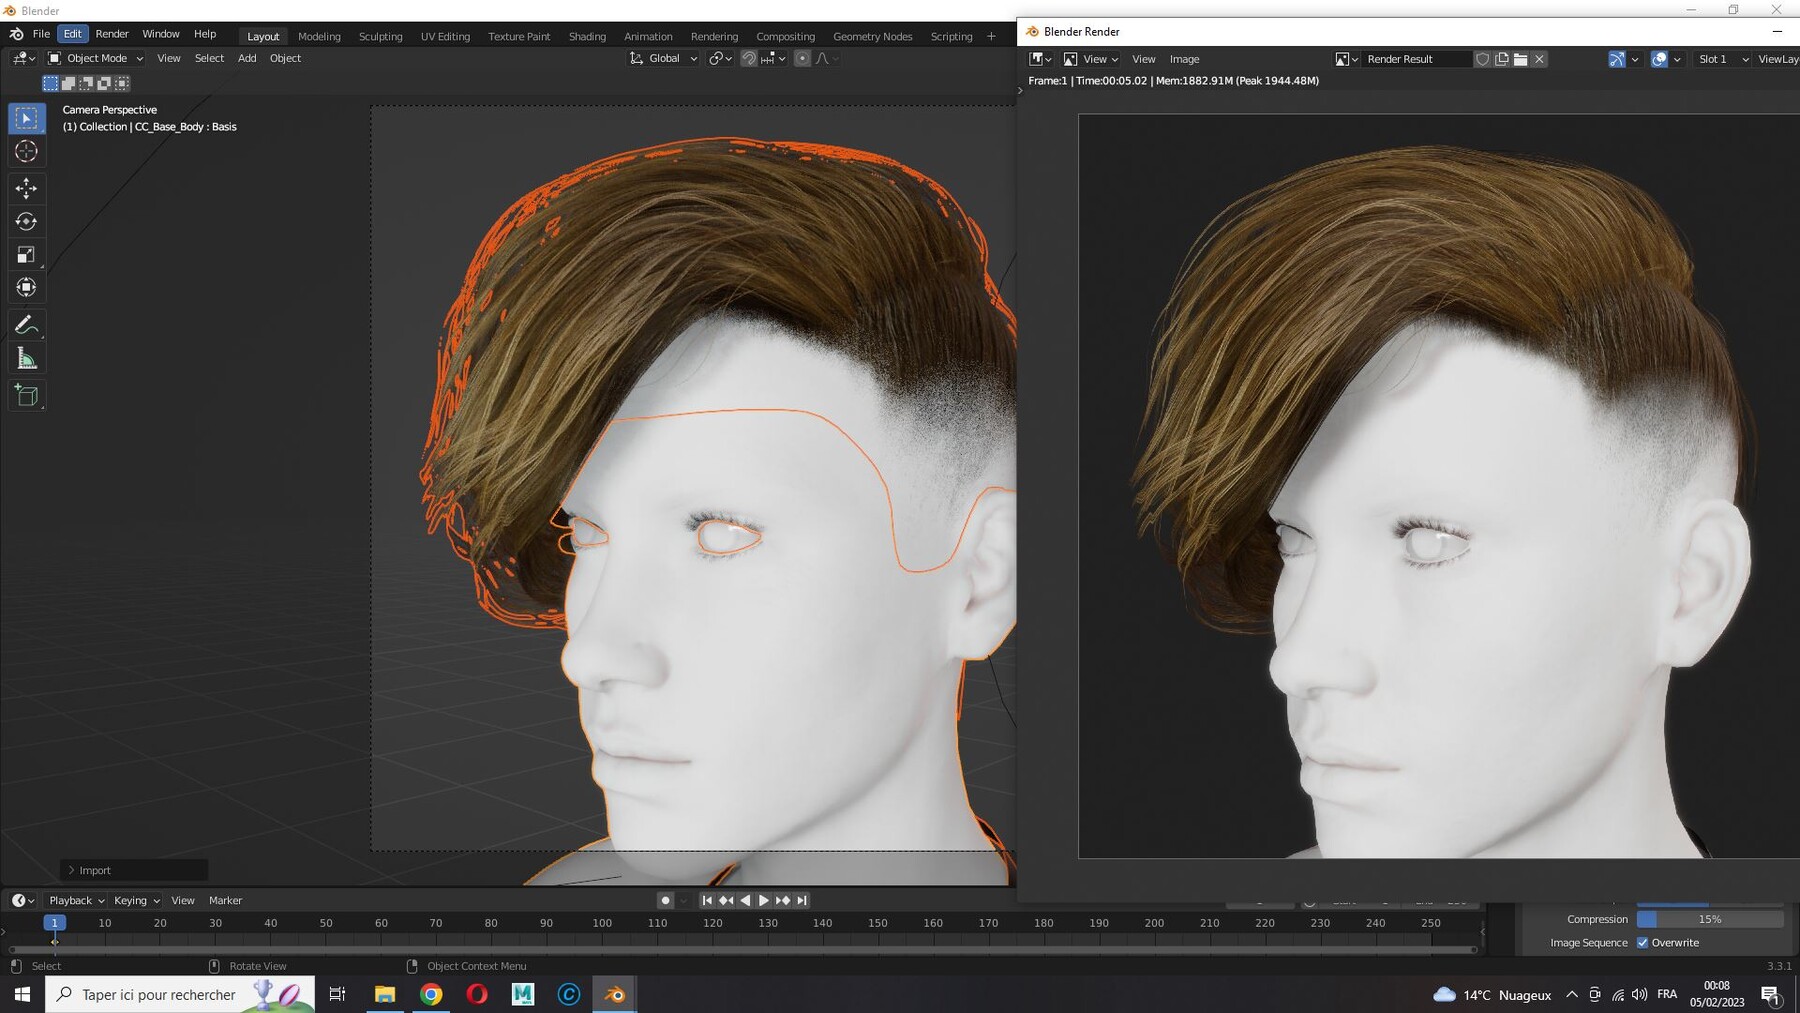Select the Scale tool
Viewport: 1800px width, 1013px height.
26,255
